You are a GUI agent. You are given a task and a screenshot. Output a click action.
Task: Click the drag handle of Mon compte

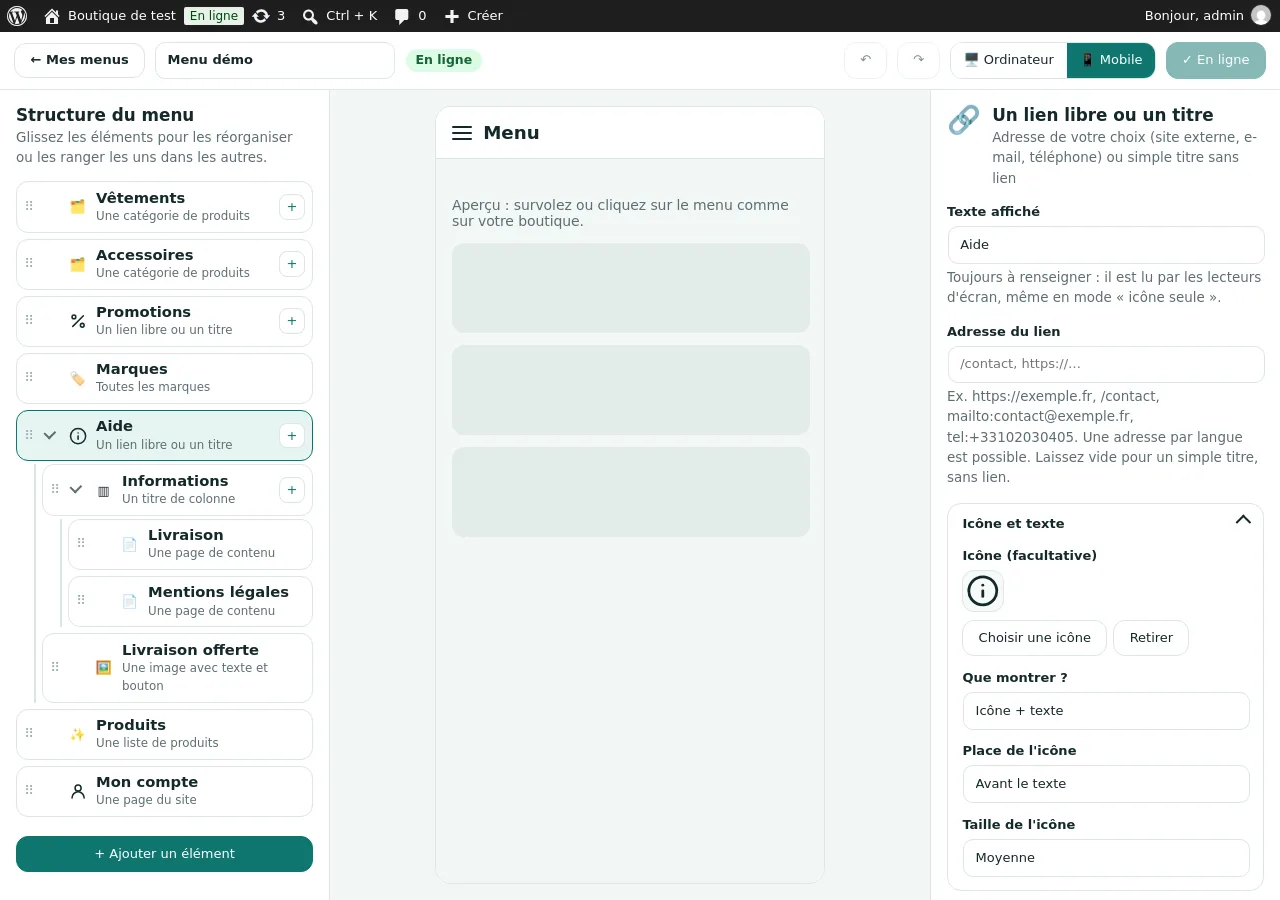pyautogui.click(x=29, y=791)
